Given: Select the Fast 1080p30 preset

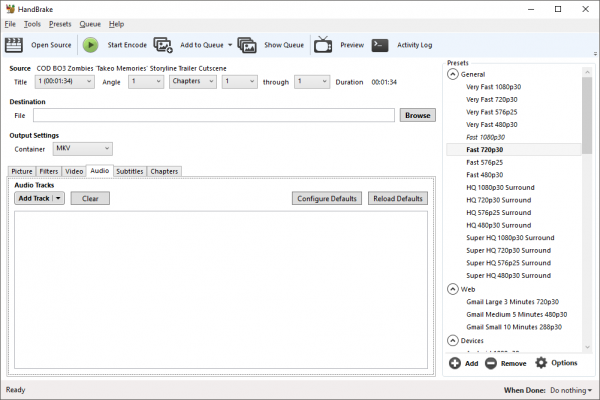Looking at the screenshot, I should [486, 137].
